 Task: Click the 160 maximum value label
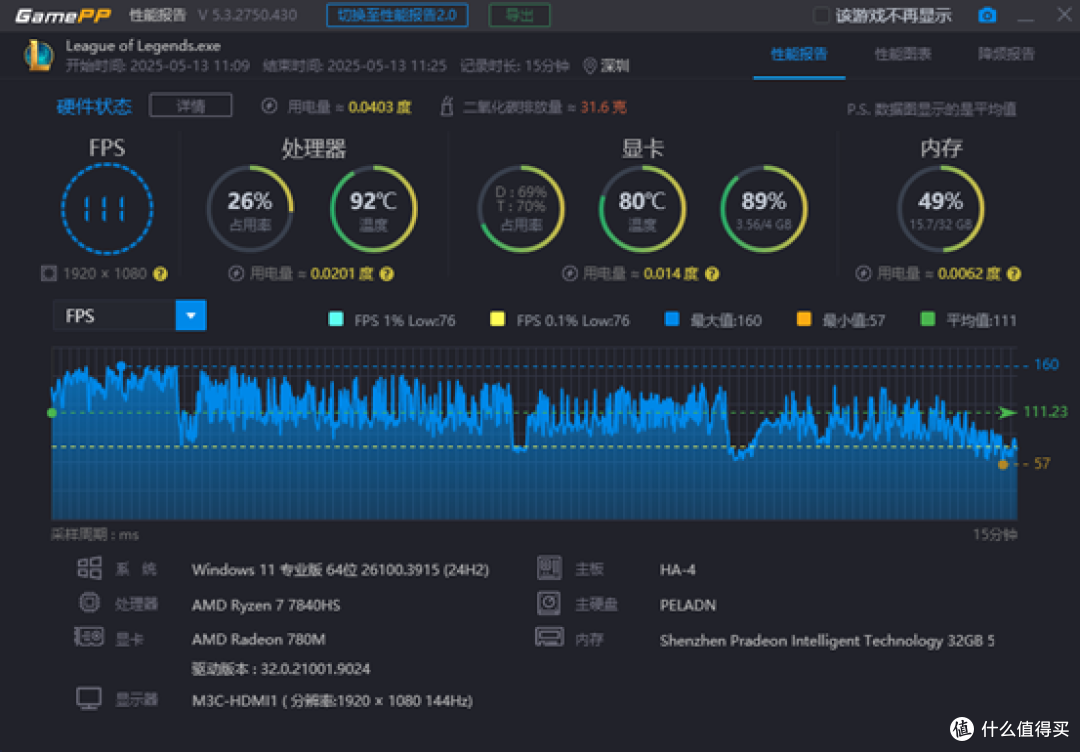[x=1046, y=364]
